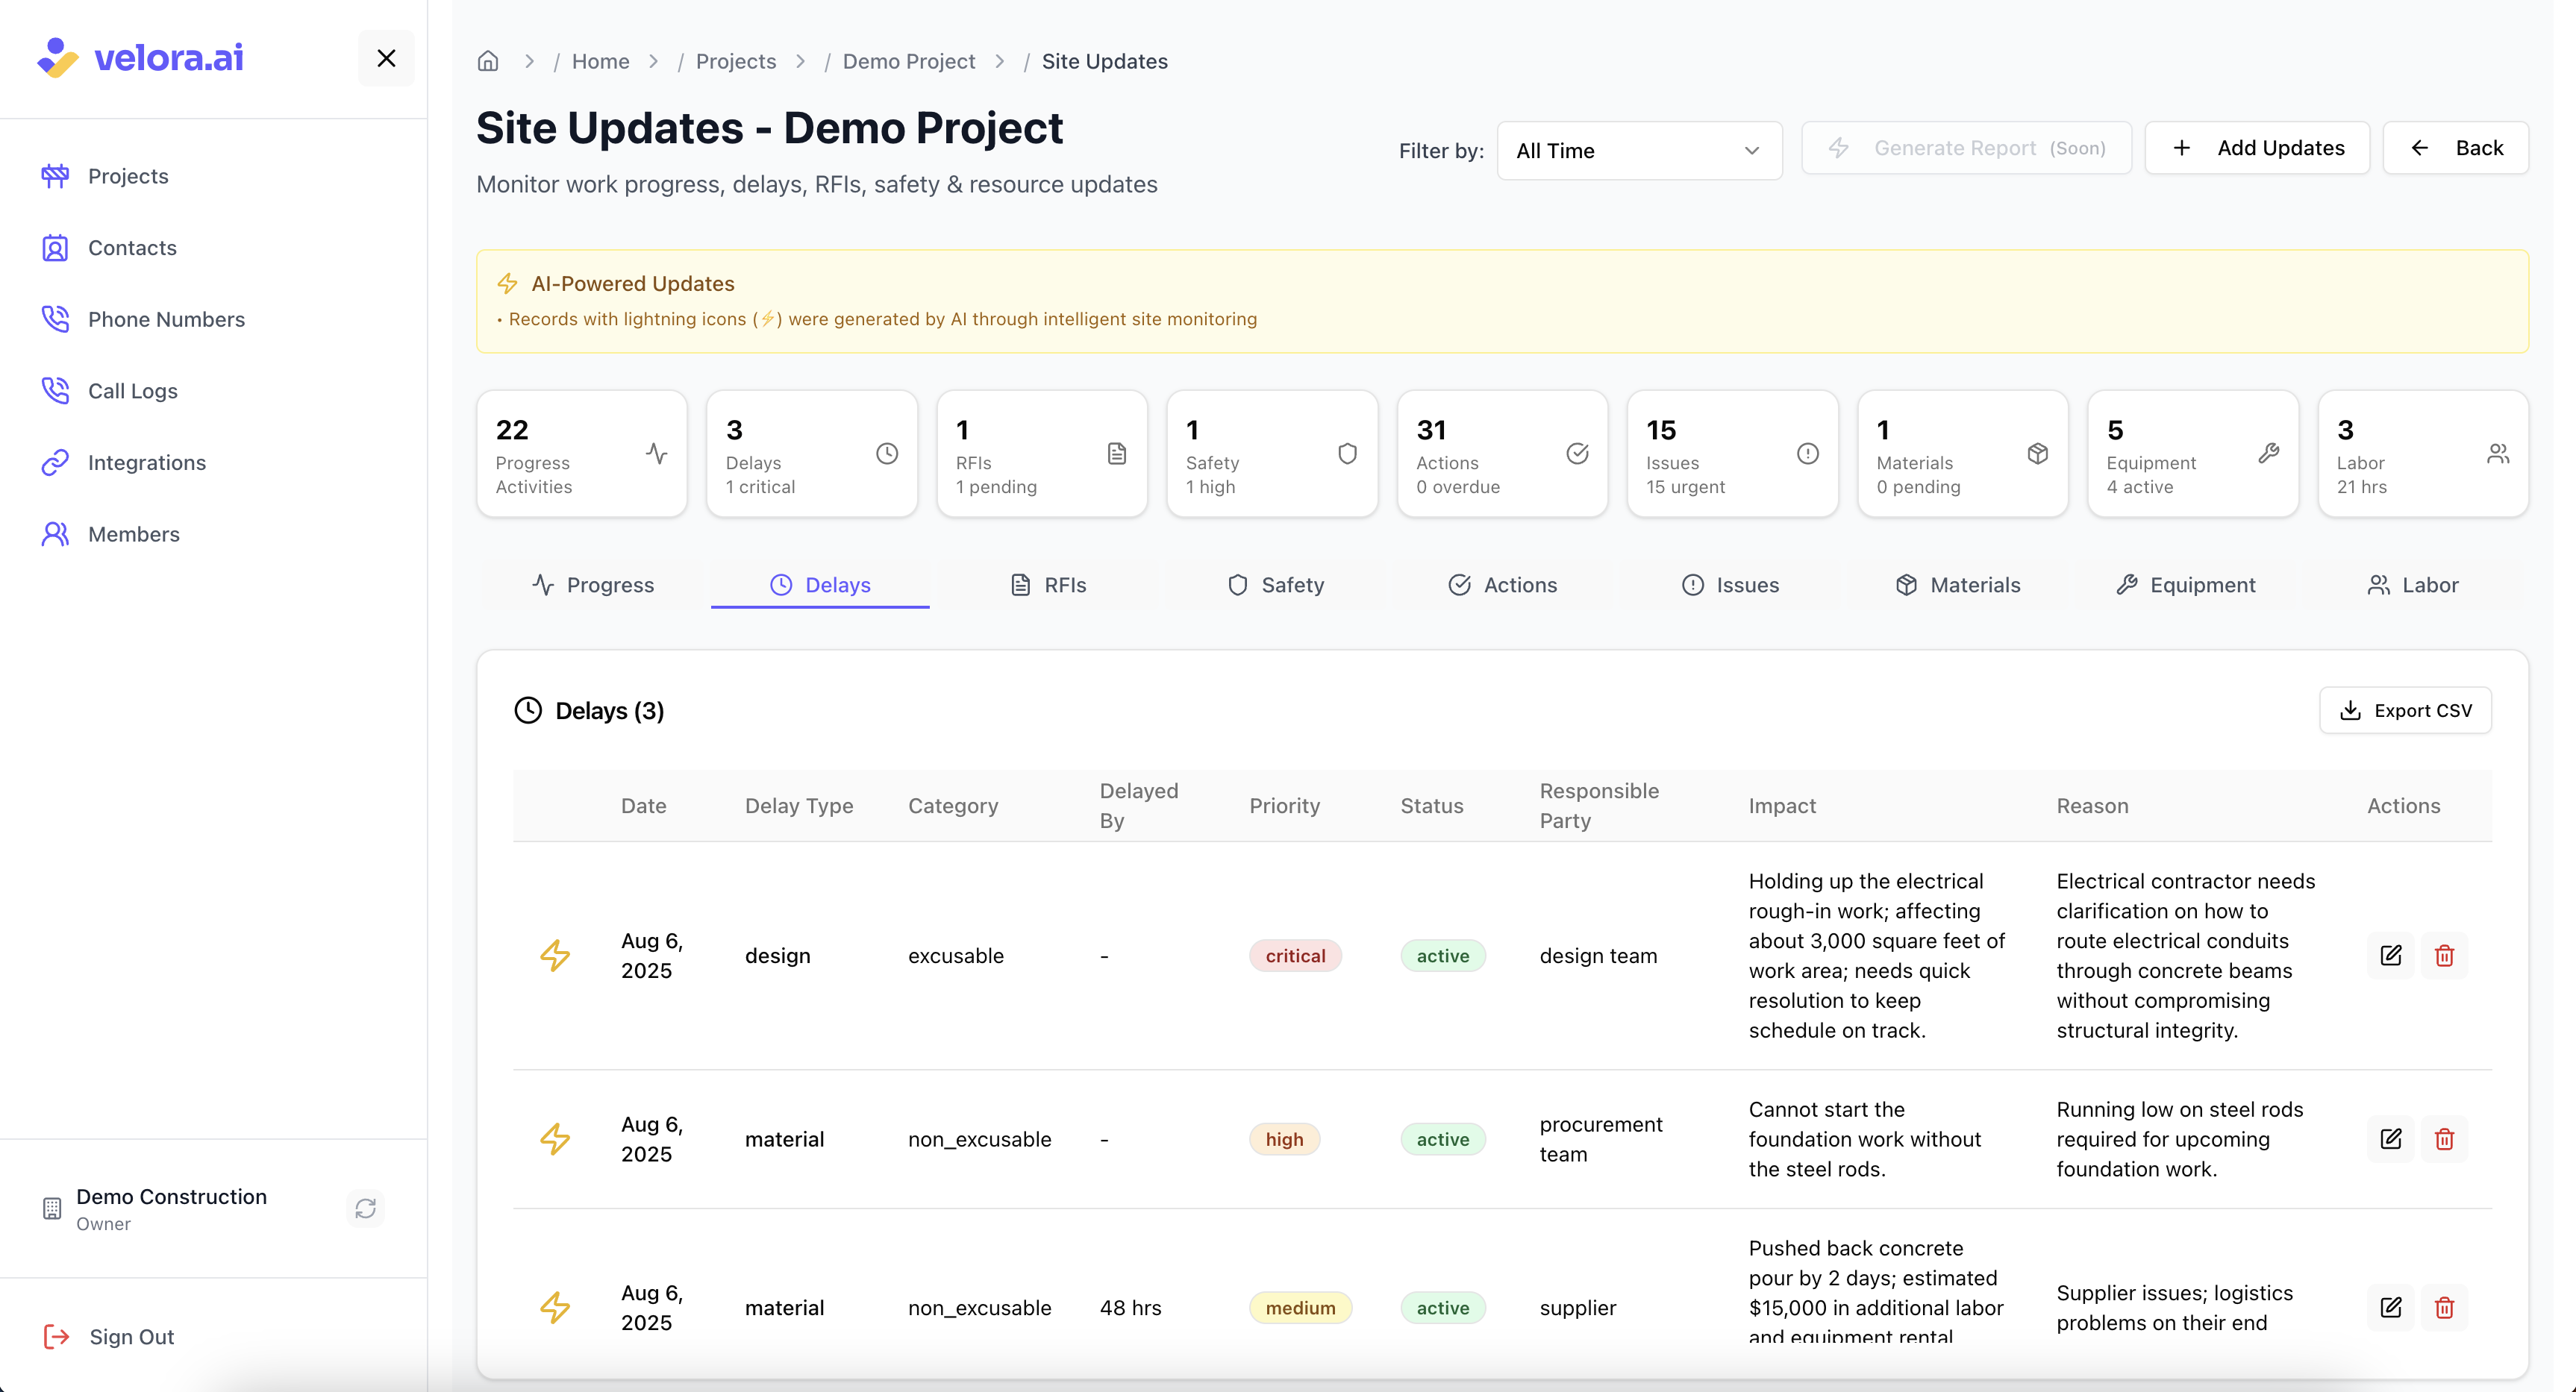This screenshot has height=1392, width=2576.
Task: Navigate to Demo Project breadcrumb link
Action: (x=909, y=61)
